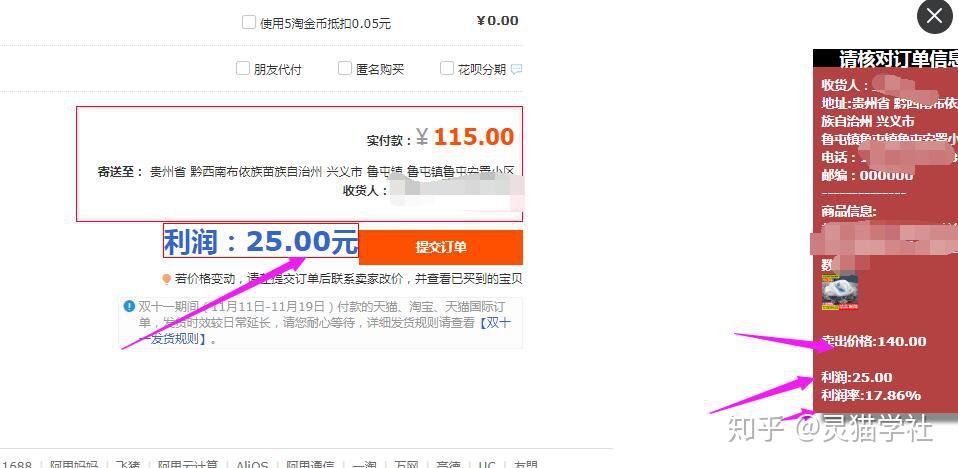Click the 利润：25.00元 profit label
This screenshot has width=958, height=468.
[261, 241]
